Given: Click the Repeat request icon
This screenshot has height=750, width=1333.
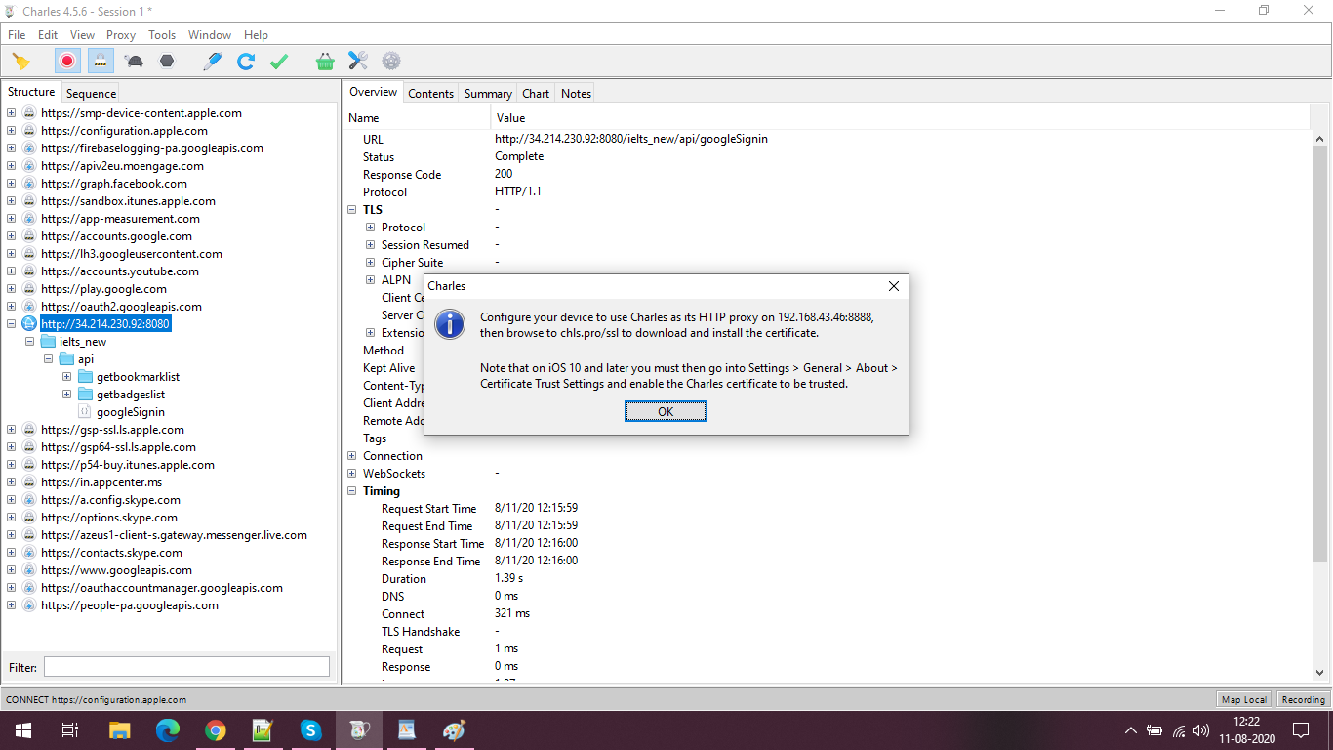Looking at the screenshot, I should point(245,61).
